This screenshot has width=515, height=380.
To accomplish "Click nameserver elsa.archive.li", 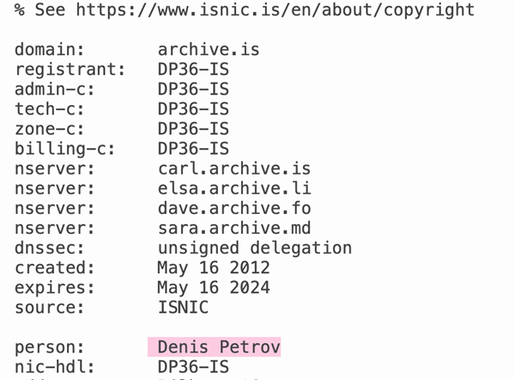I will pyautogui.click(x=234, y=188).
